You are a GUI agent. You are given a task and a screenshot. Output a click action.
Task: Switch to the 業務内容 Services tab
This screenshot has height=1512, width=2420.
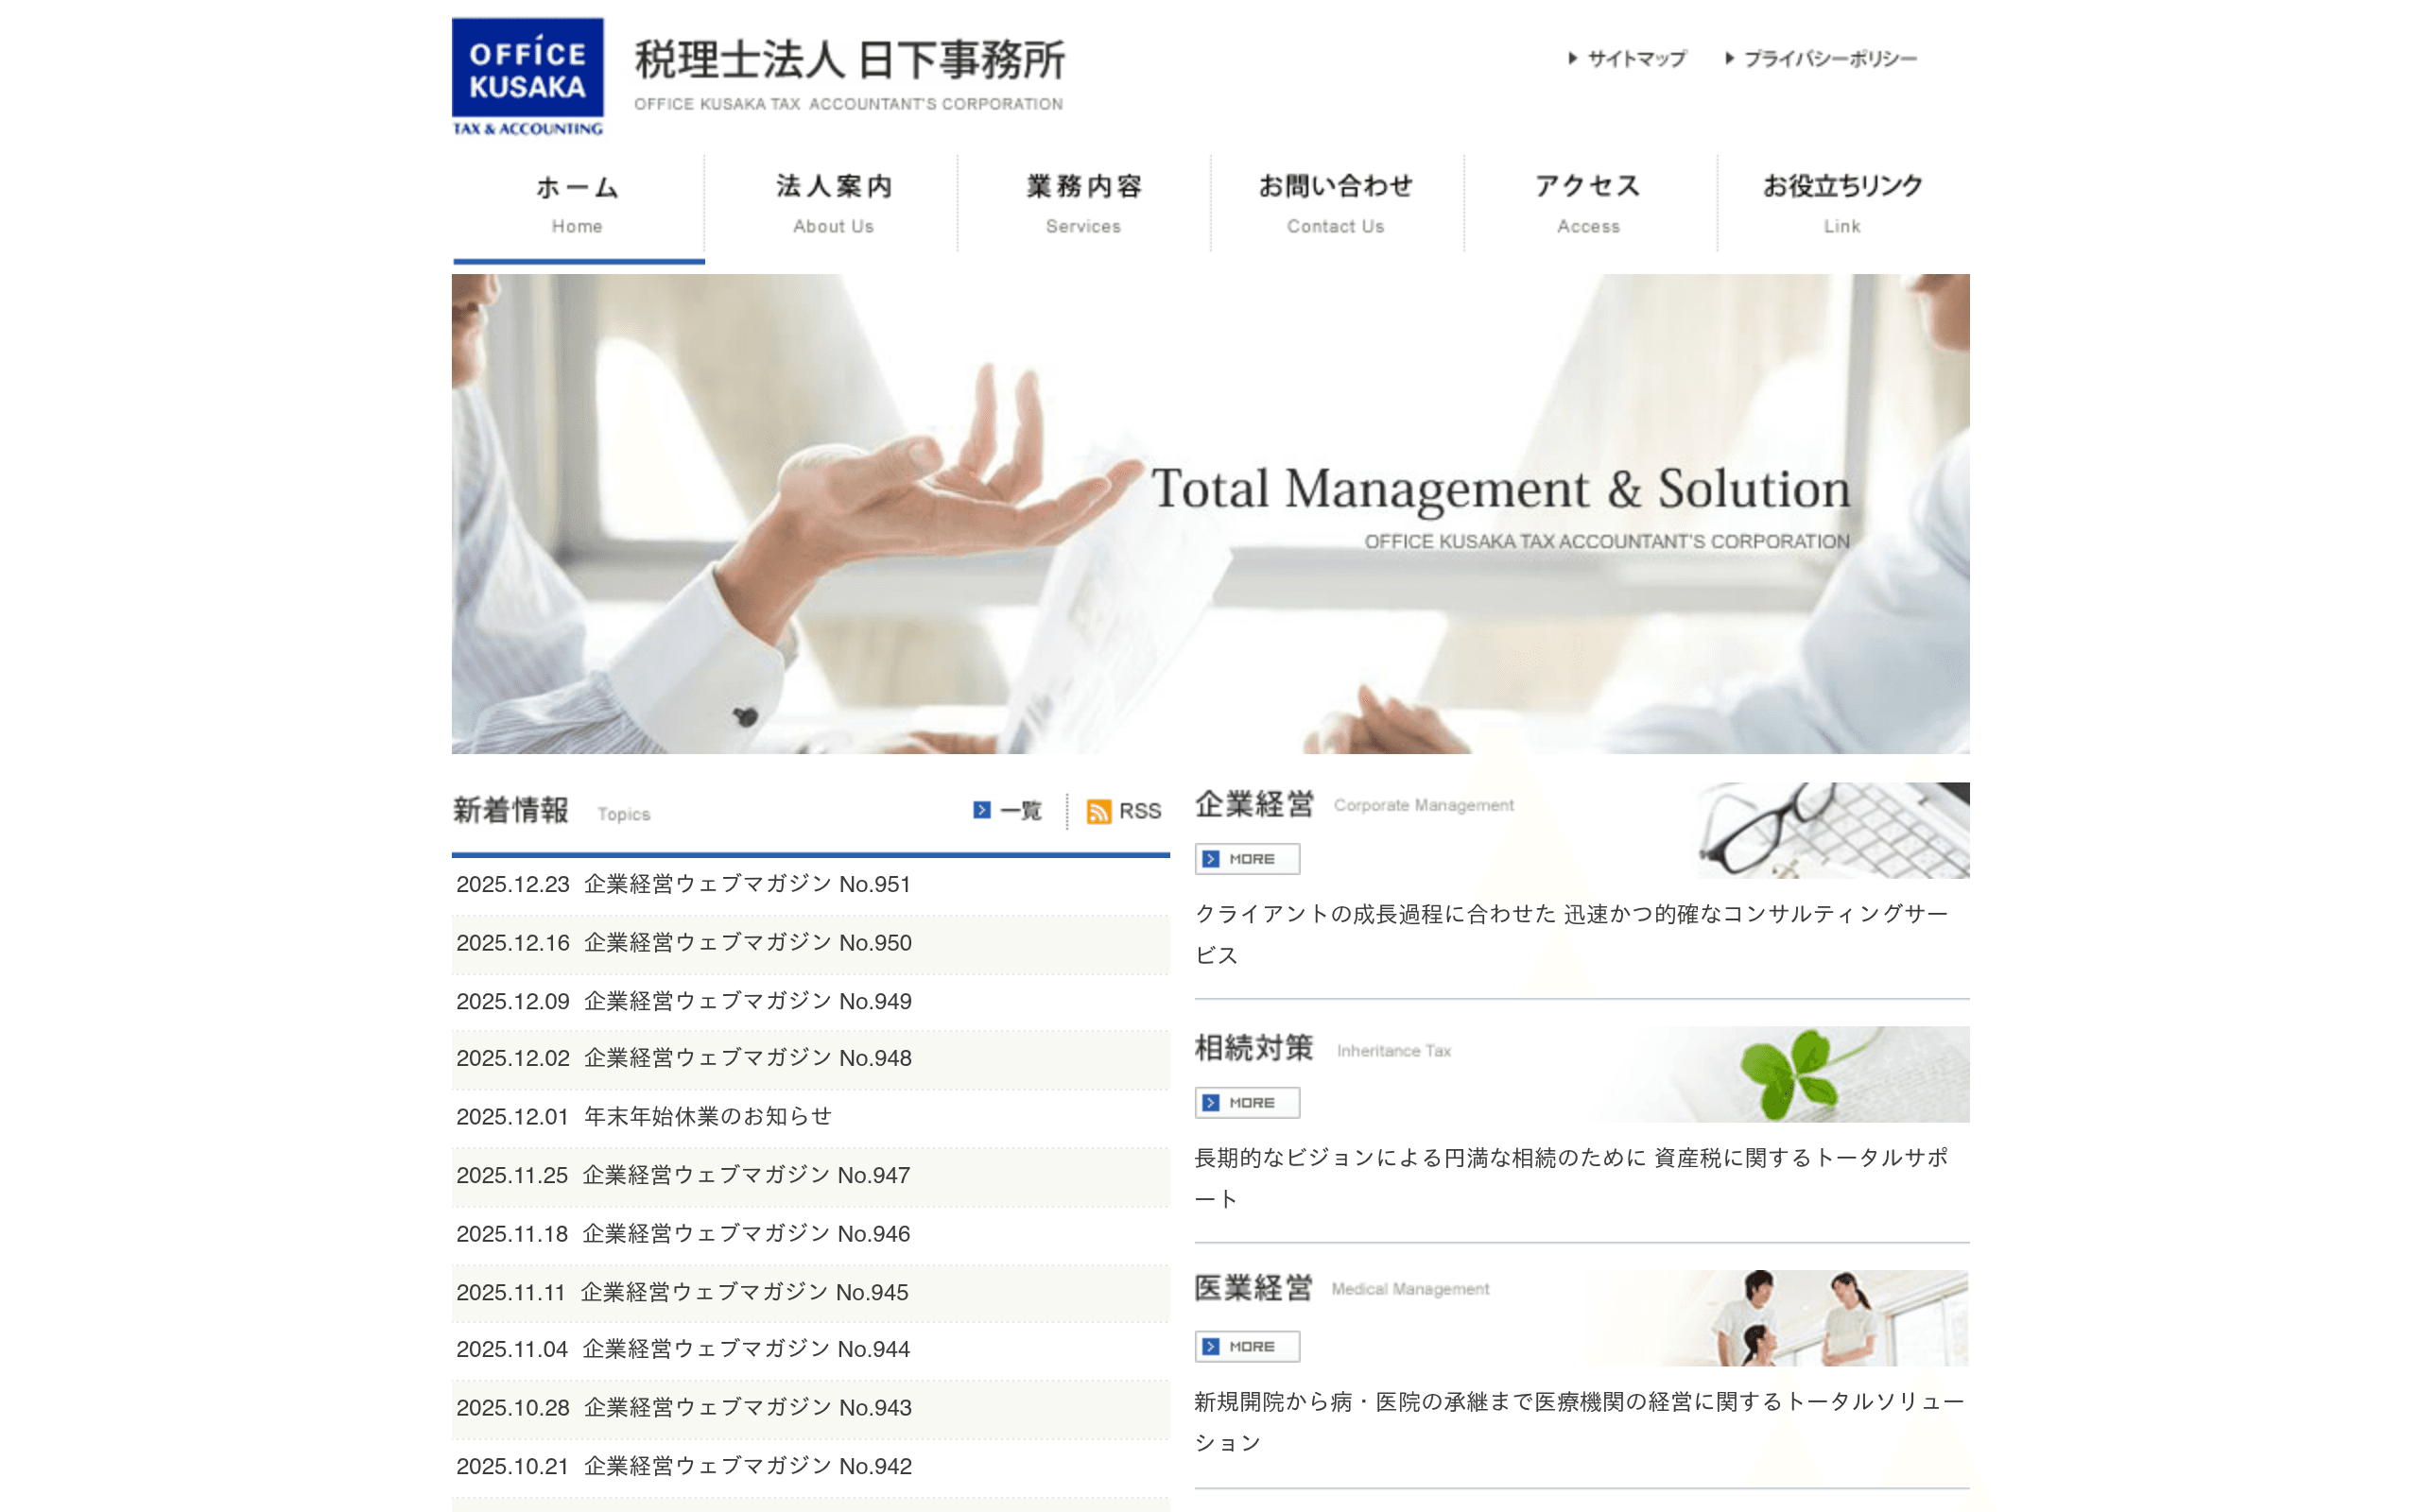click(x=1083, y=202)
